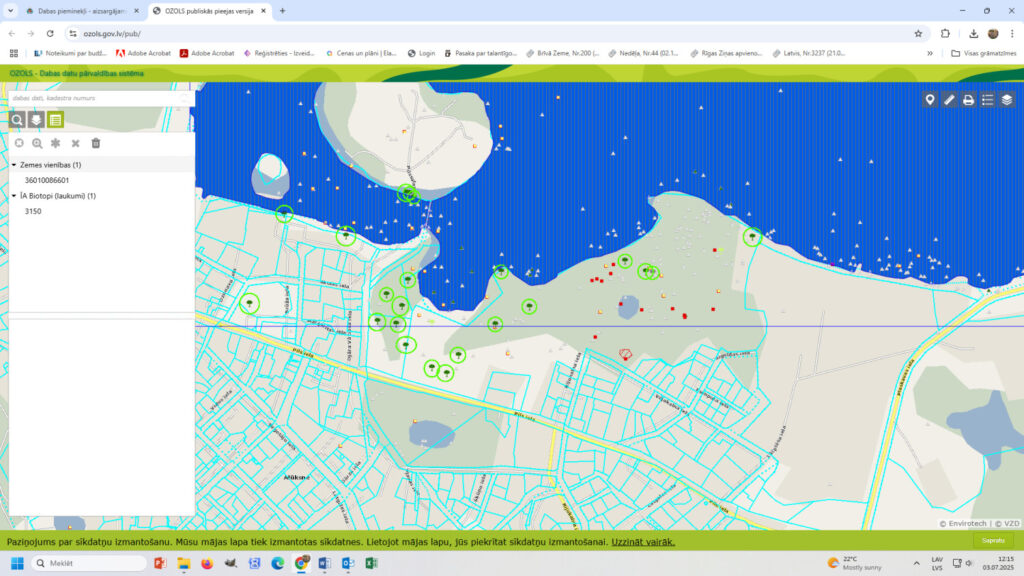Toggle the layer download panel button

point(36,120)
